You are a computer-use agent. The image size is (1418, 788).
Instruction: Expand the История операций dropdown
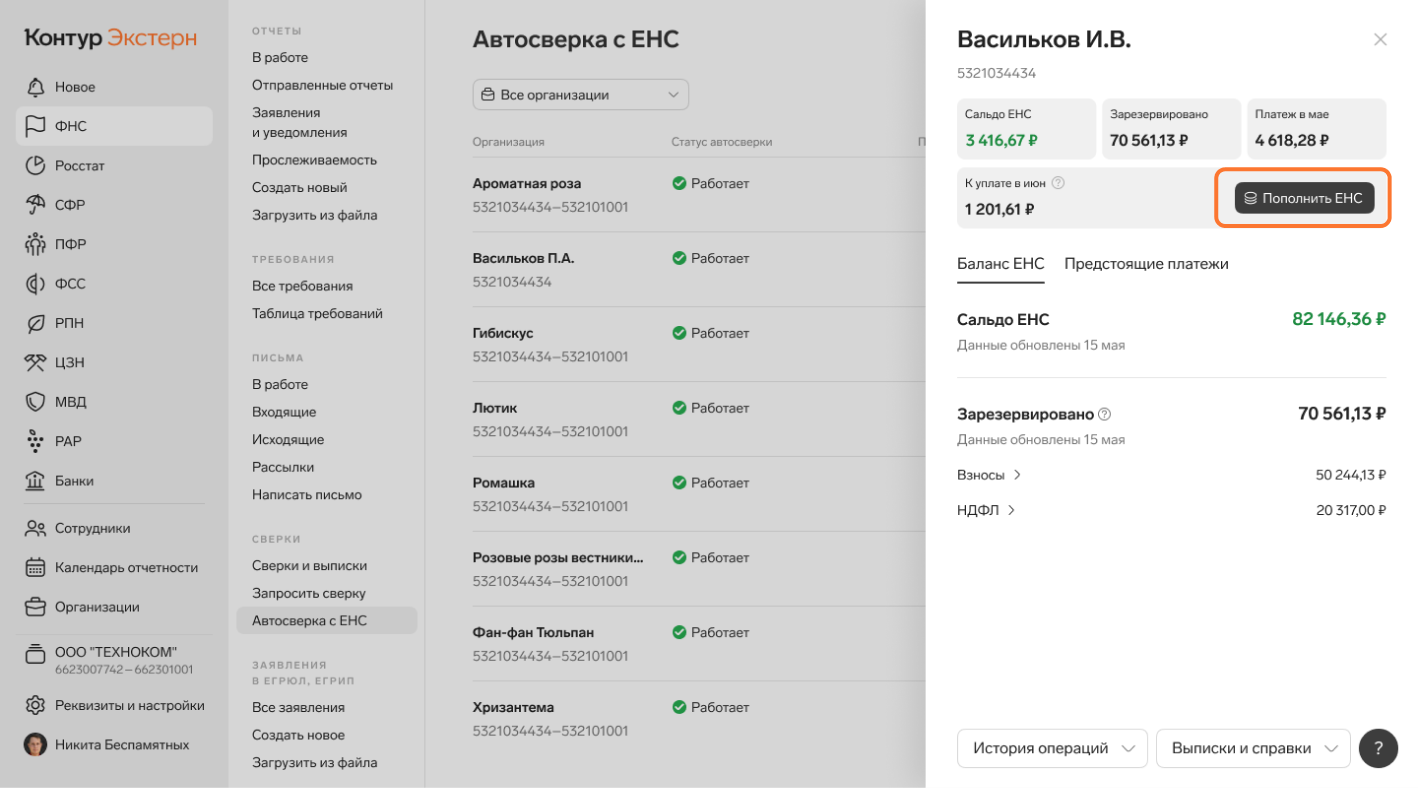click(1052, 748)
